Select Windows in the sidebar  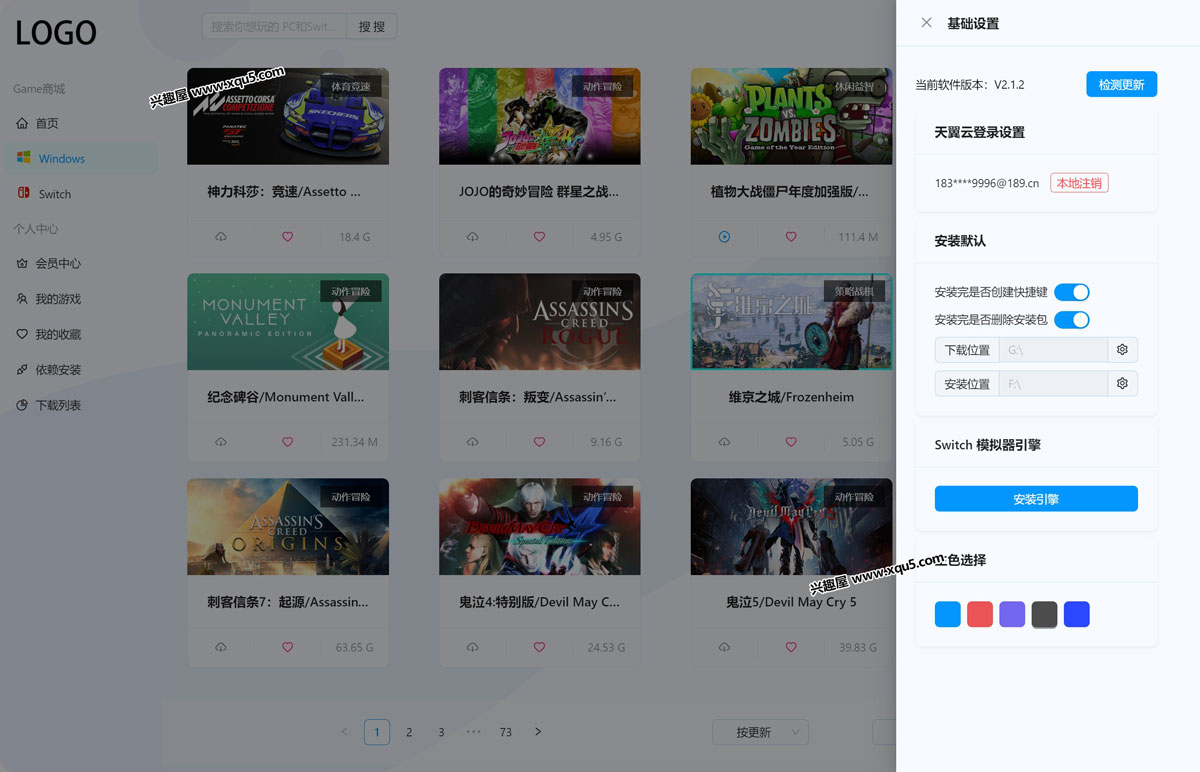[x=81, y=158]
